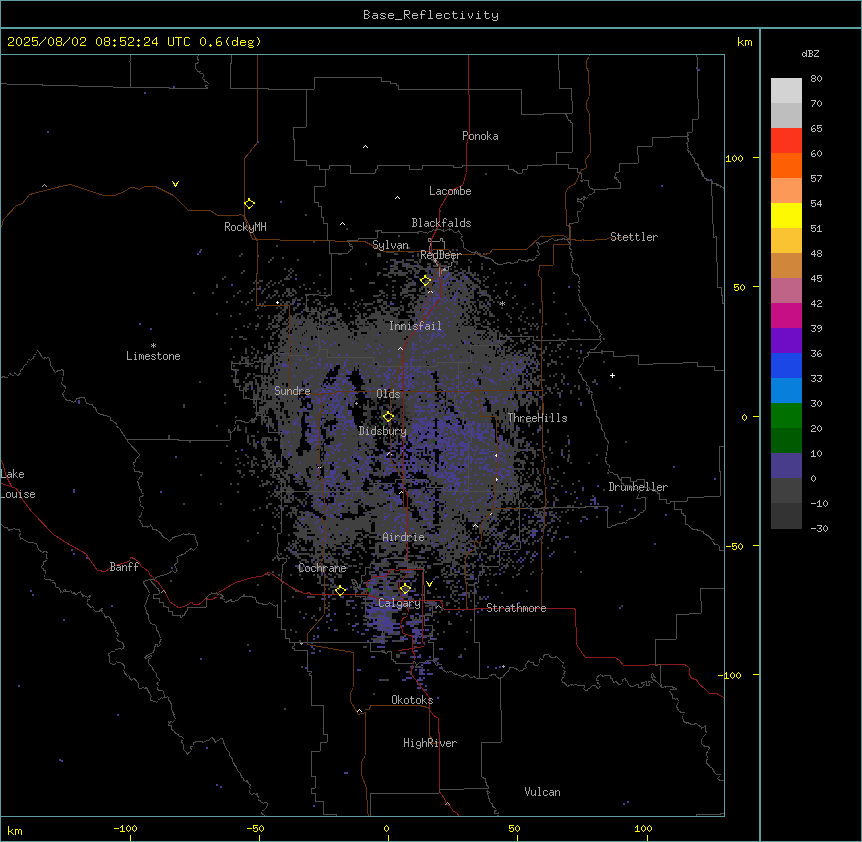This screenshot has width=862, height=842.
Task: Click the Strathmore label
Action: tap(516, 608)
